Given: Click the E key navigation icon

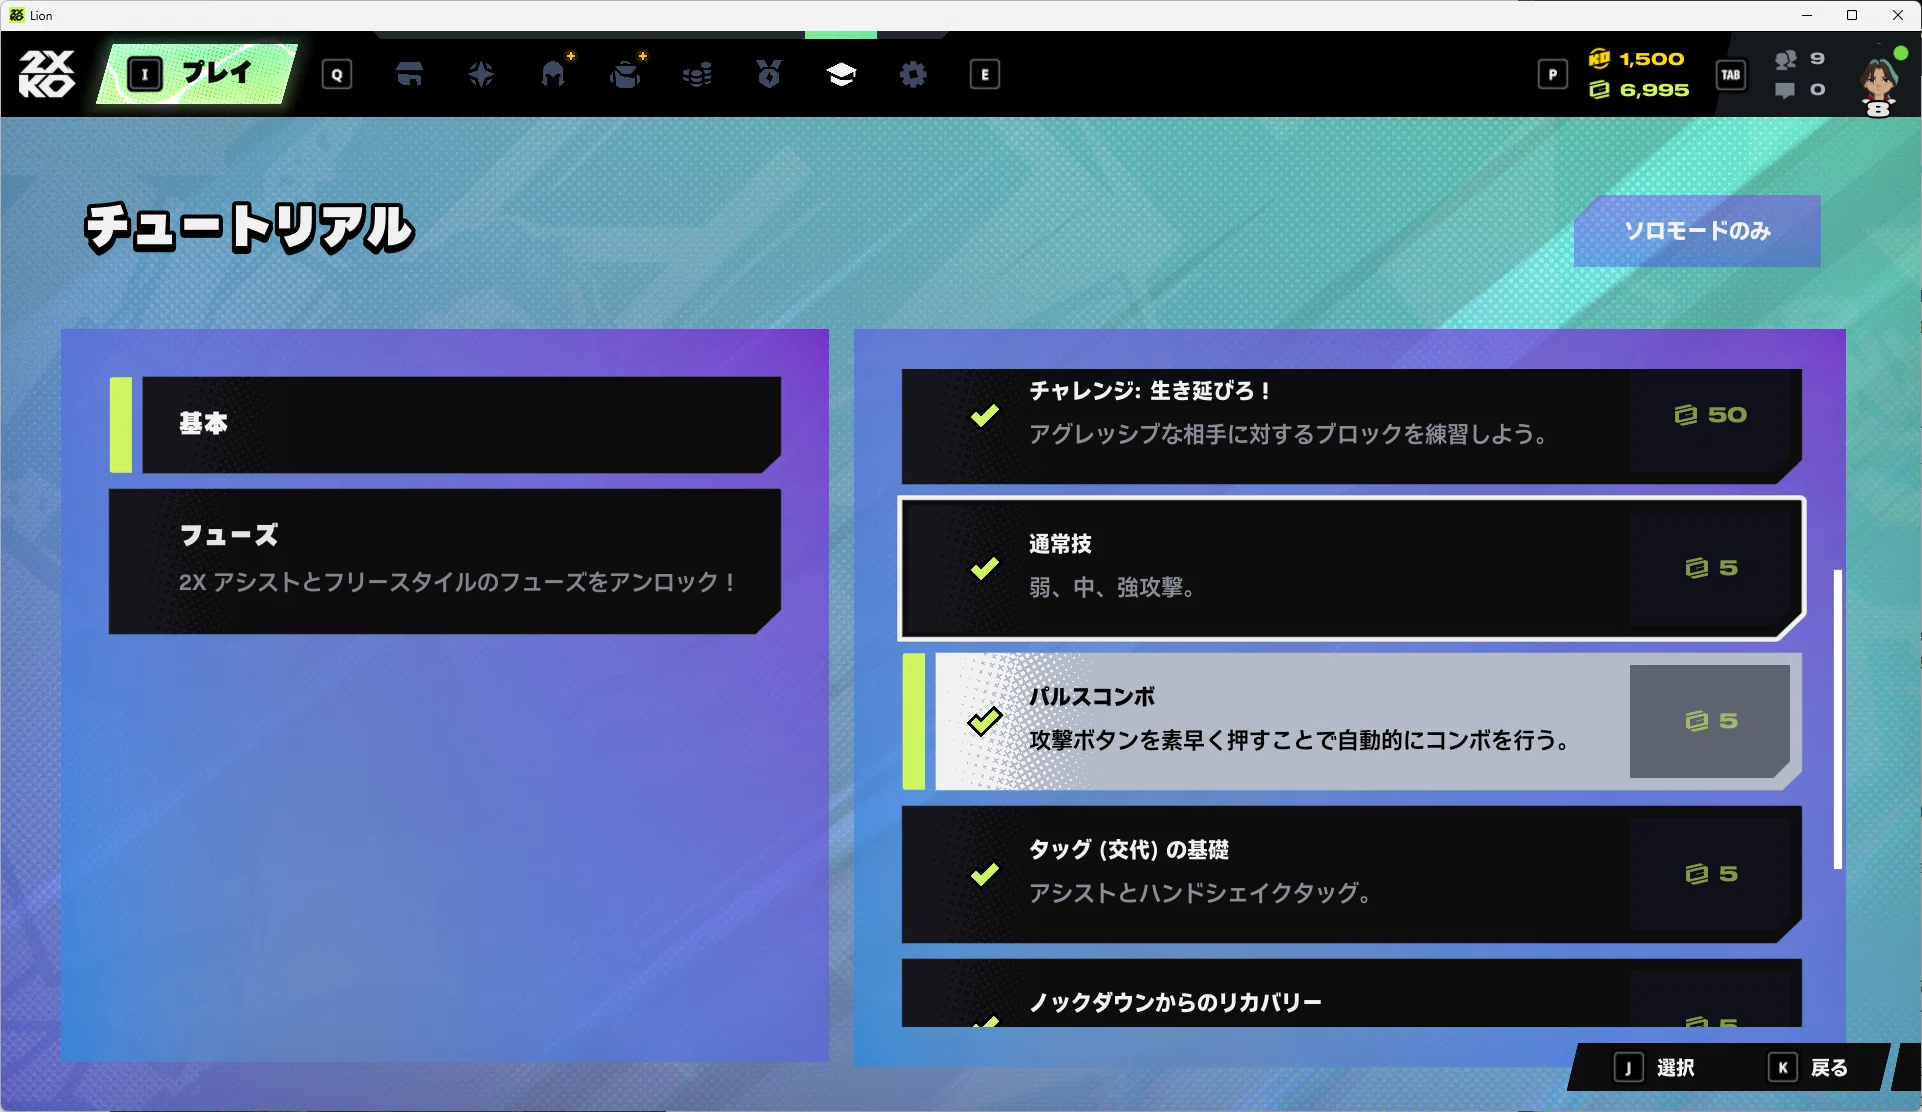Looking at the screenshot, I should click(x=985, y=74).
